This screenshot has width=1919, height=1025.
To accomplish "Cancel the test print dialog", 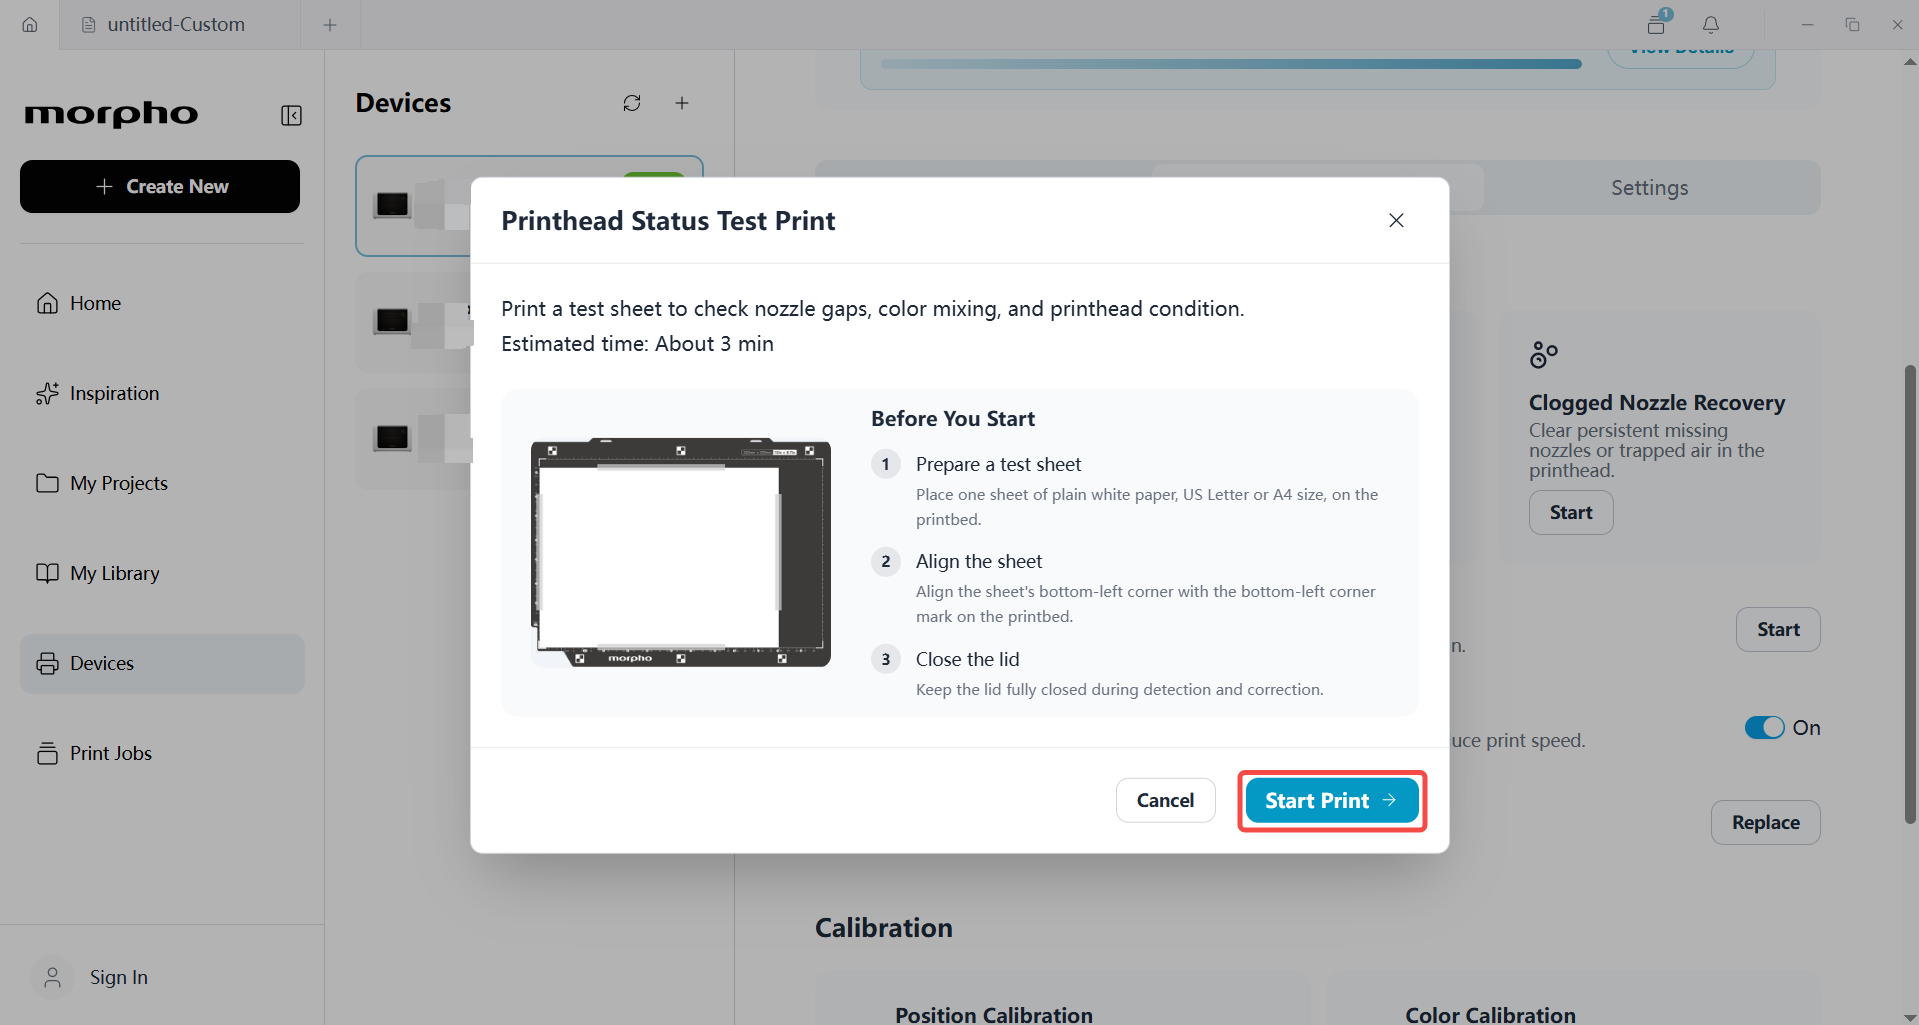I will [x=1165, y=801].
